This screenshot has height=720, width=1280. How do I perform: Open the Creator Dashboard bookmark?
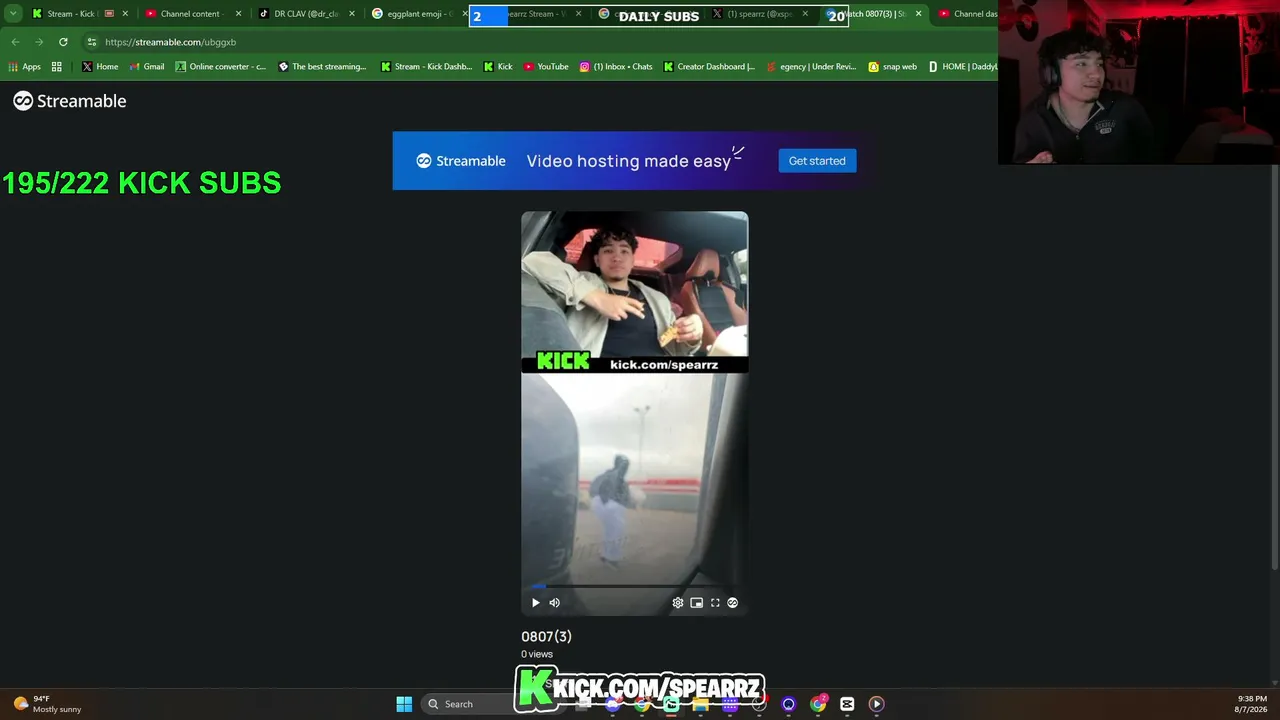coord(709,67)
